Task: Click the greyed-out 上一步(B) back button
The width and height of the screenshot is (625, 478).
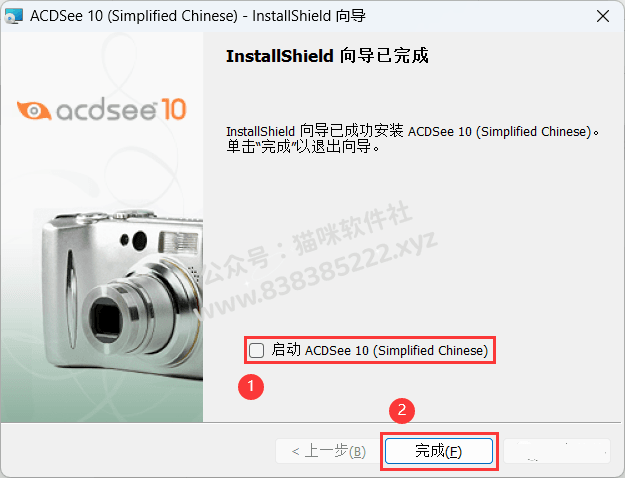Action: pos(328,451)
